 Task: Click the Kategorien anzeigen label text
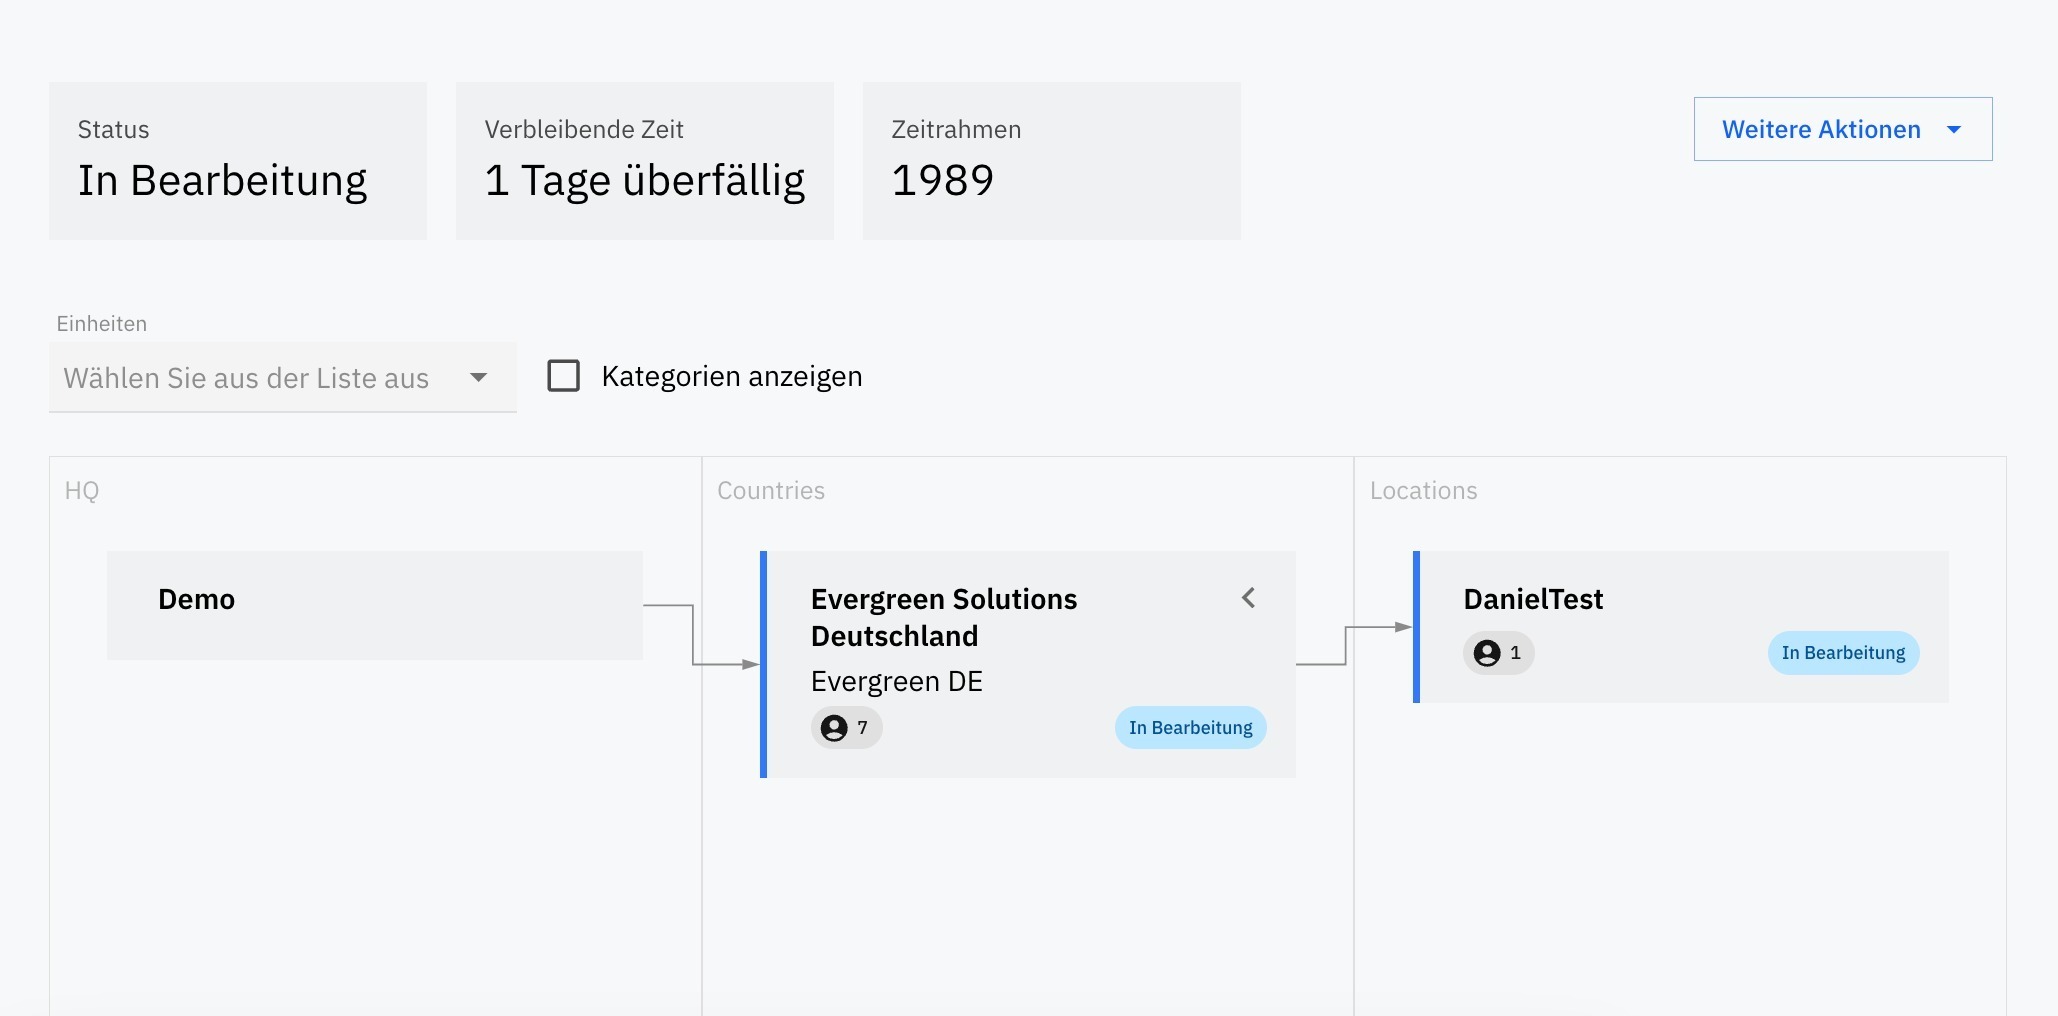pyautogui.click(x=731, y=376)
